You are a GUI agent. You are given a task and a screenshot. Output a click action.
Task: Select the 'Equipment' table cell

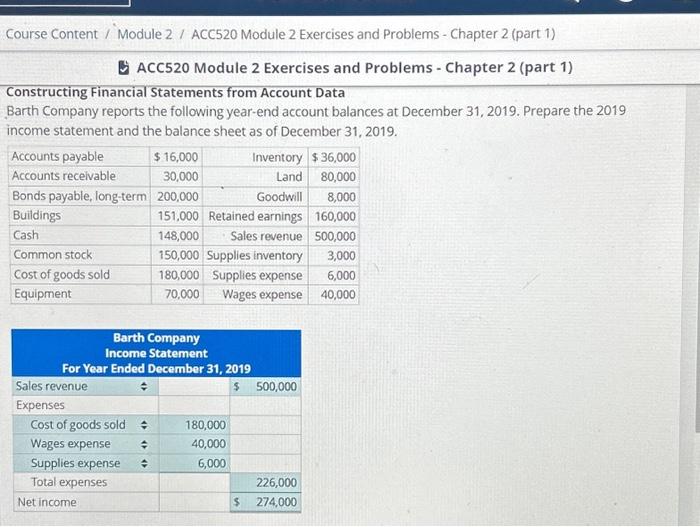79,294
